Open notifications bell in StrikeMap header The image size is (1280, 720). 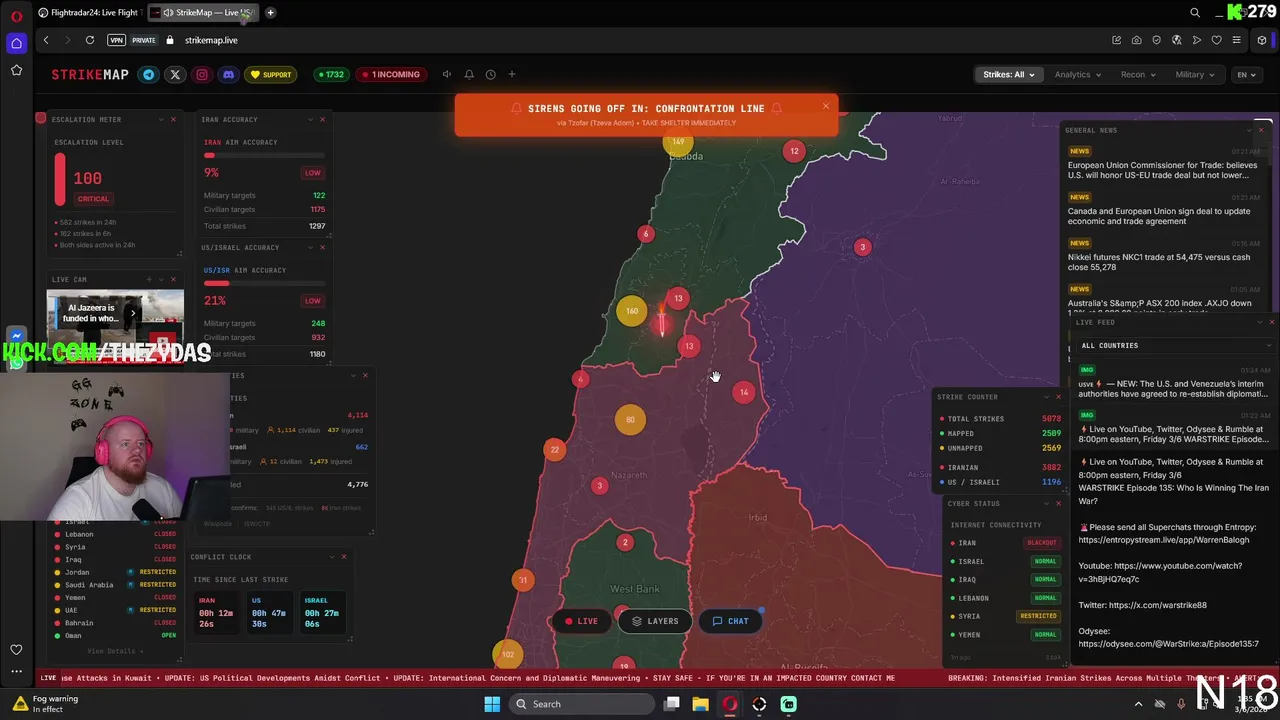[469, 74]
